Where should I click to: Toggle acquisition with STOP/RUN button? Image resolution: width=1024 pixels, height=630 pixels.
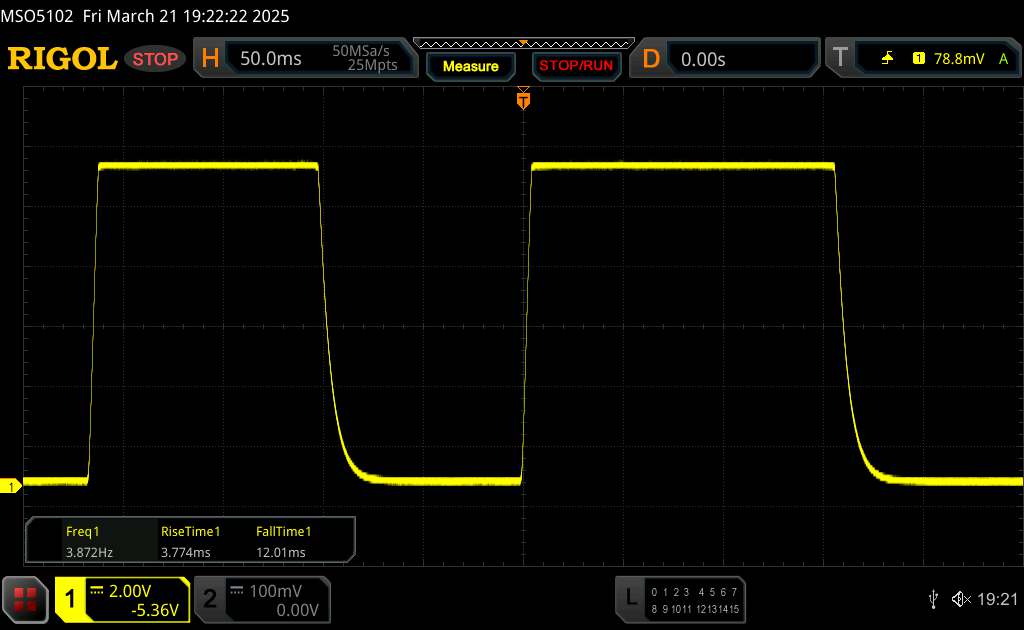pos(576,66)
